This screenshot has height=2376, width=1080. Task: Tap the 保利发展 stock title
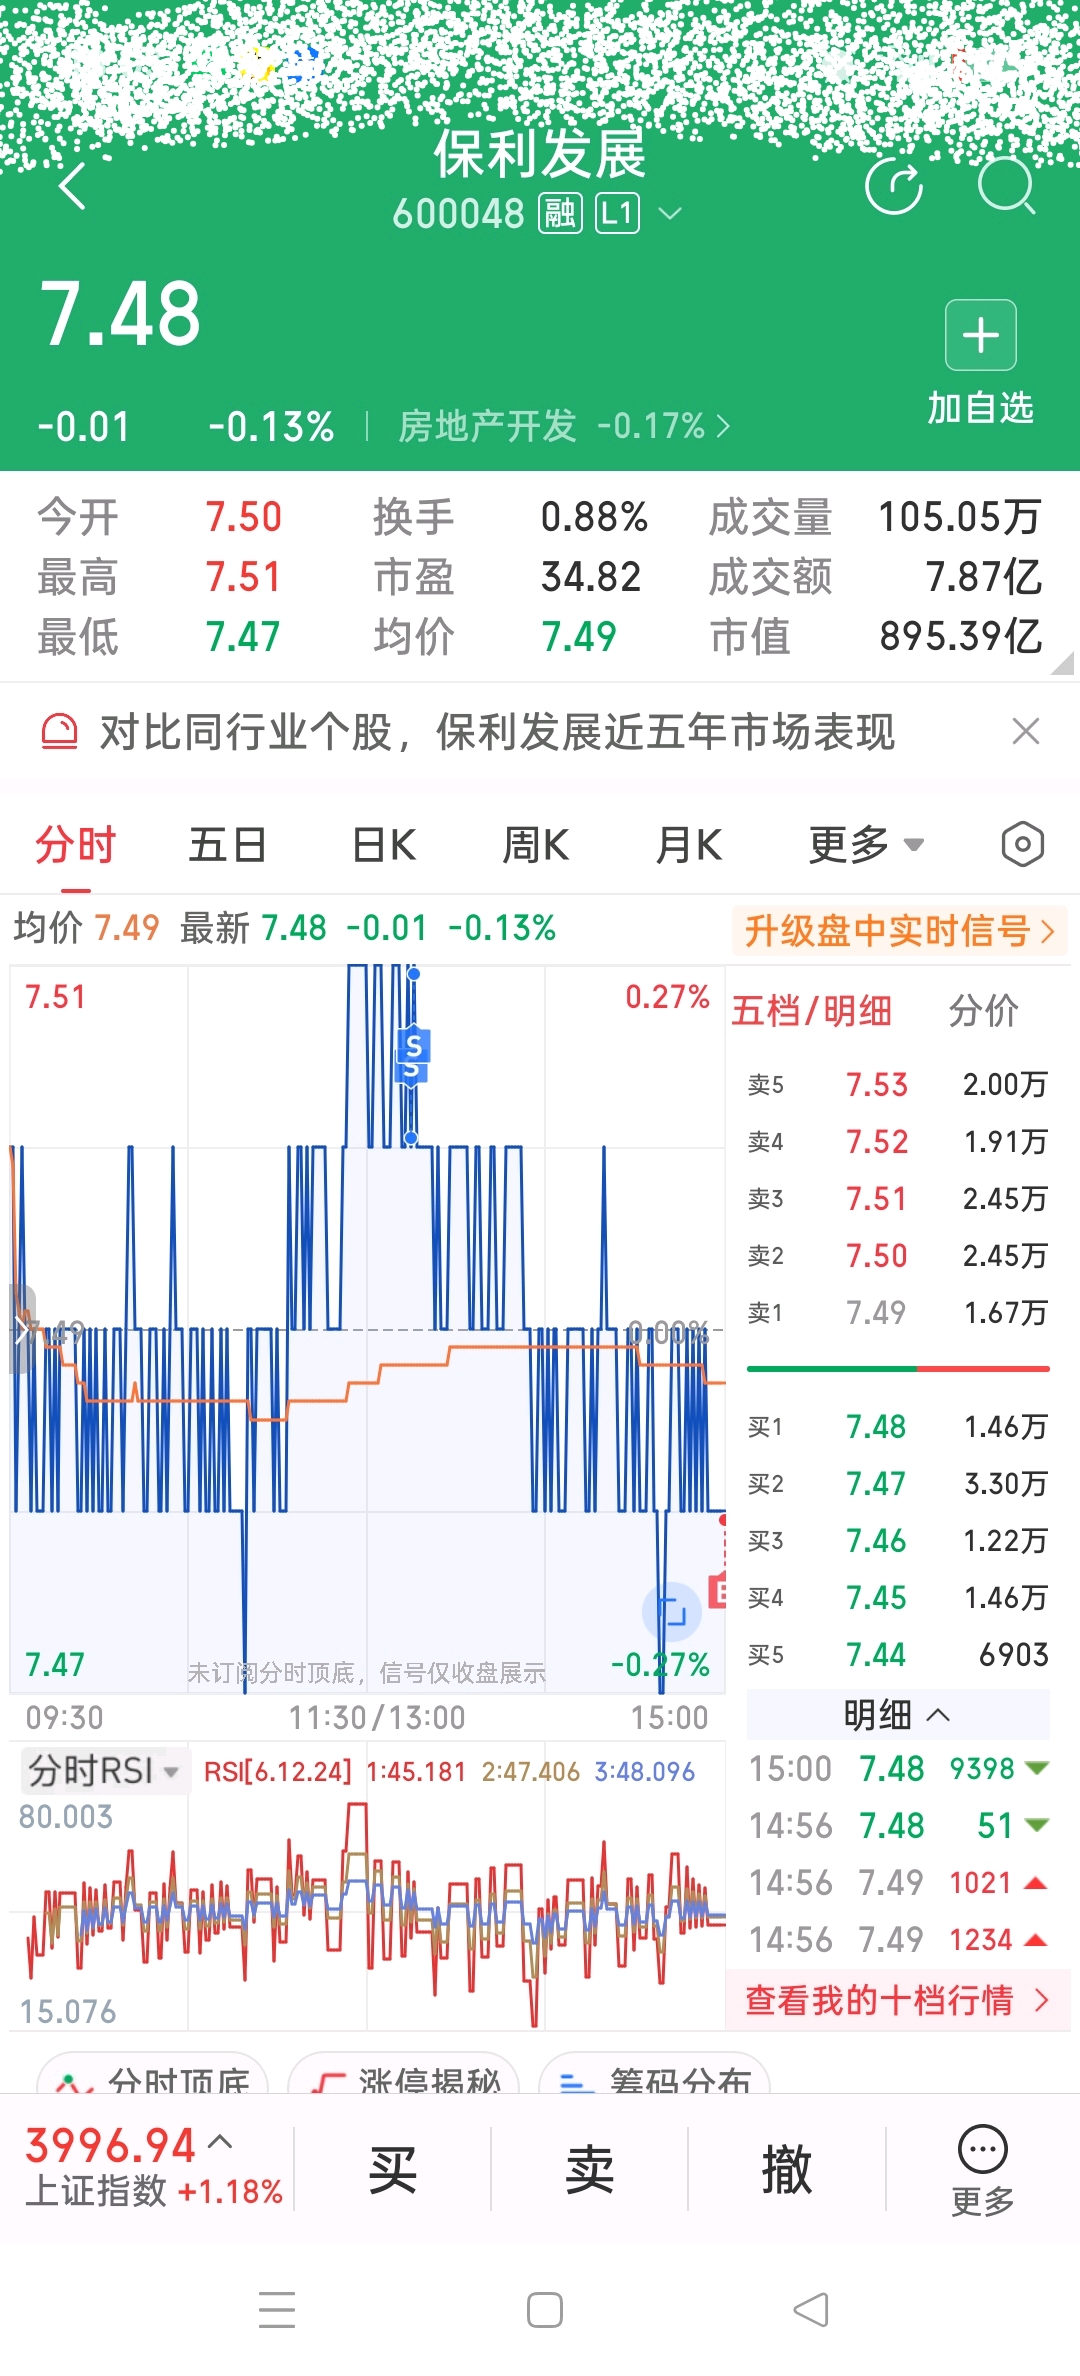(540, 153)
